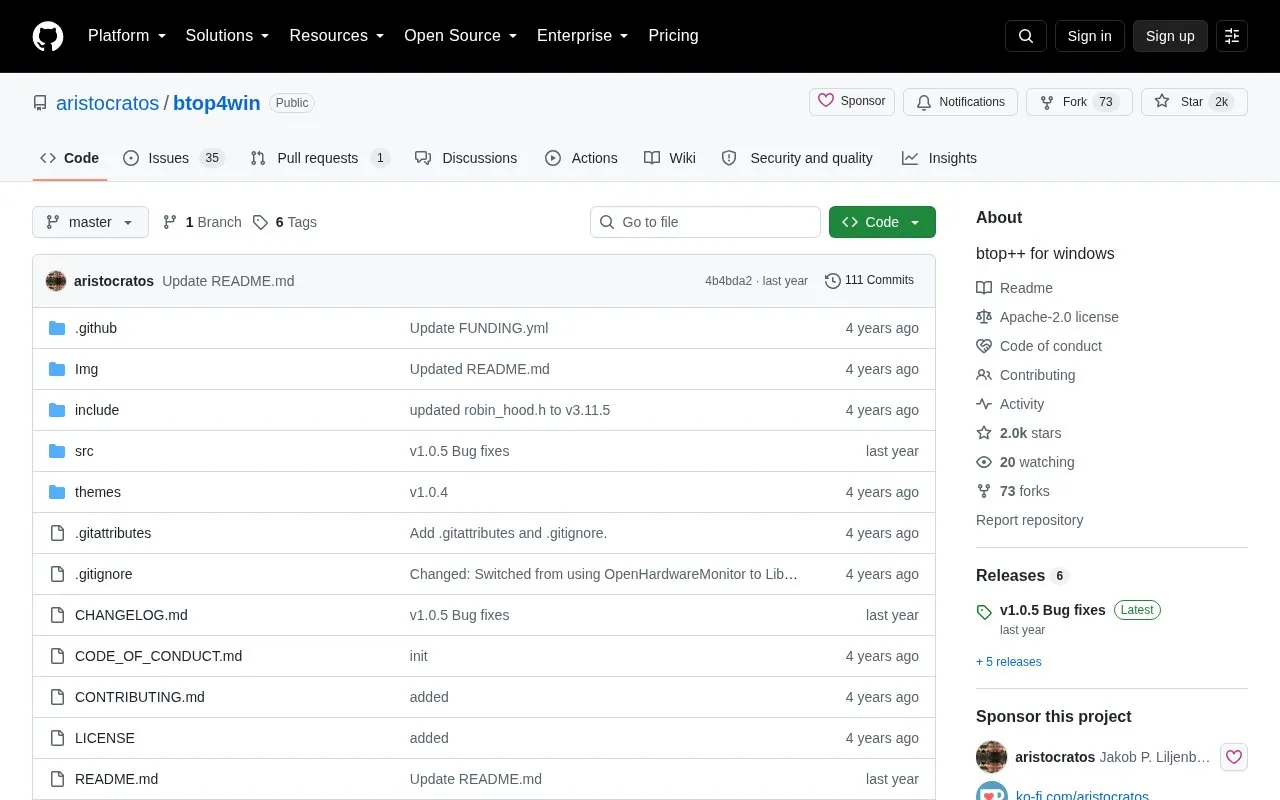This screenshot has height=800, width=1280.
Task: Fork the repository using the Fork button
Action: point(1079,102)
